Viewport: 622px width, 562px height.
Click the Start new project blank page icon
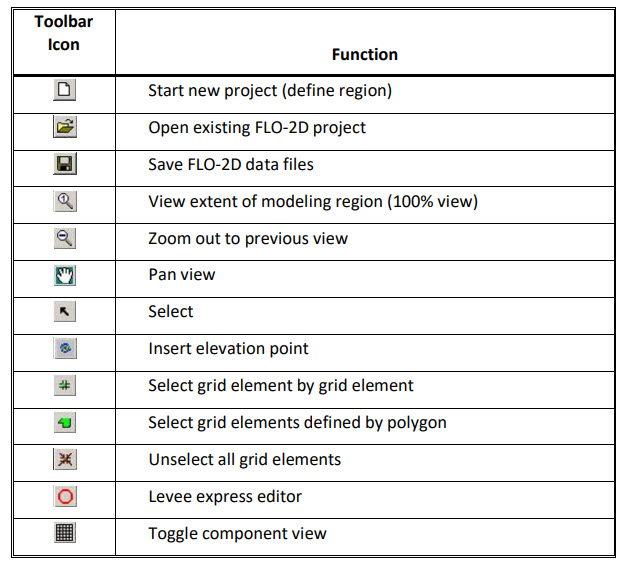pyautogui.click(x=64, y=91)
